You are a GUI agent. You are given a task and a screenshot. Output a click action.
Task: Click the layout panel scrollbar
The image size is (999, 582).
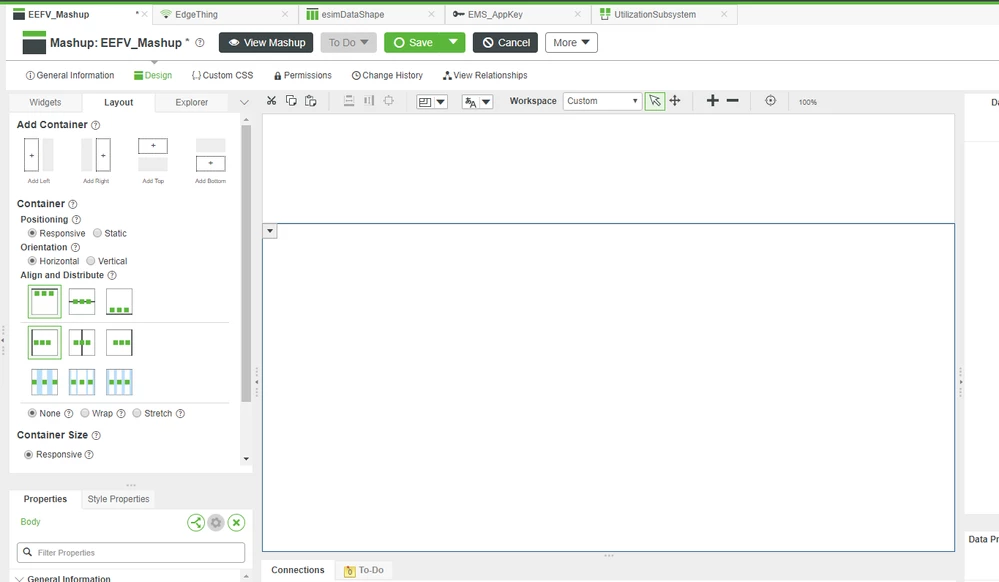(246, 263)
